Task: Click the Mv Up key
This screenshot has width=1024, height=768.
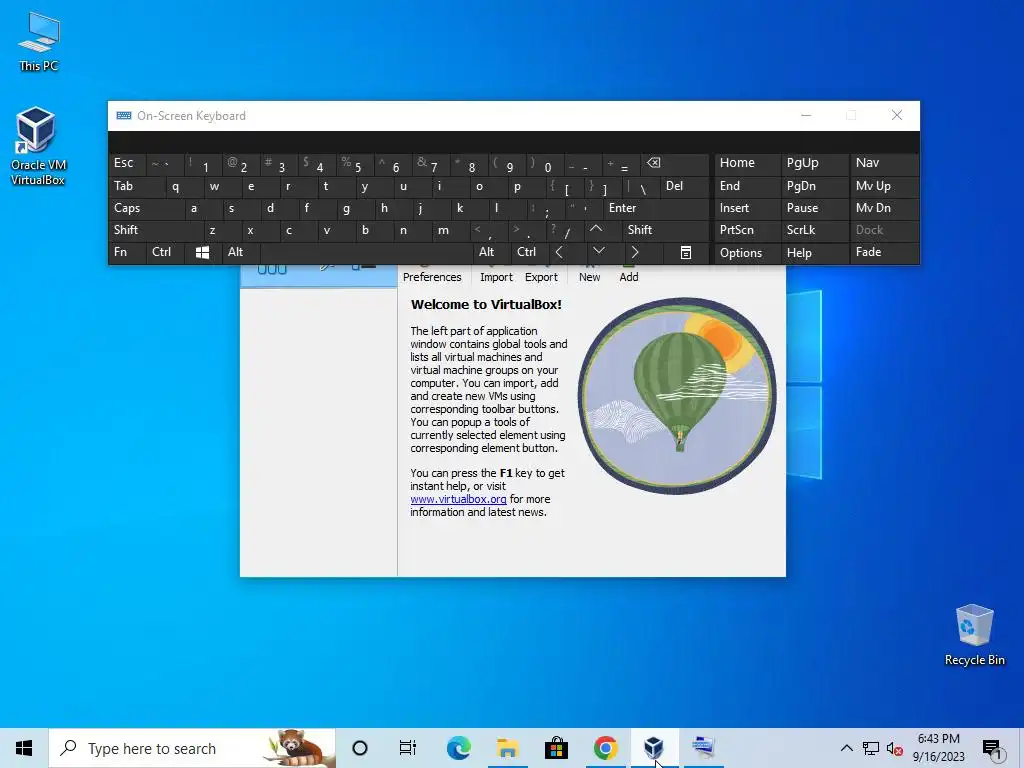Action: (884, 186)
